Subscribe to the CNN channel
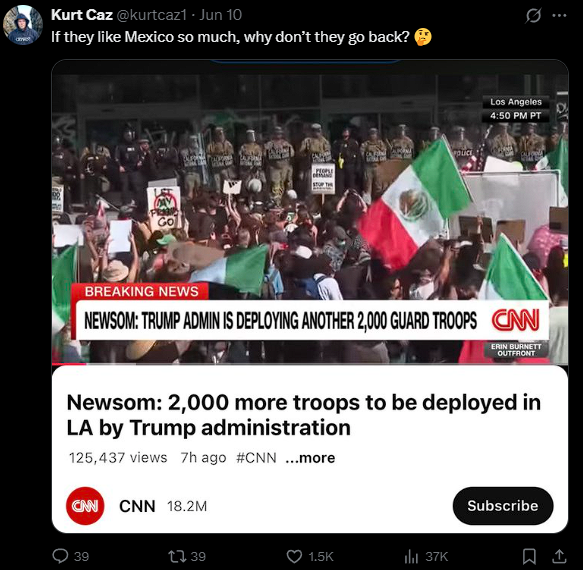 (503, 506)
